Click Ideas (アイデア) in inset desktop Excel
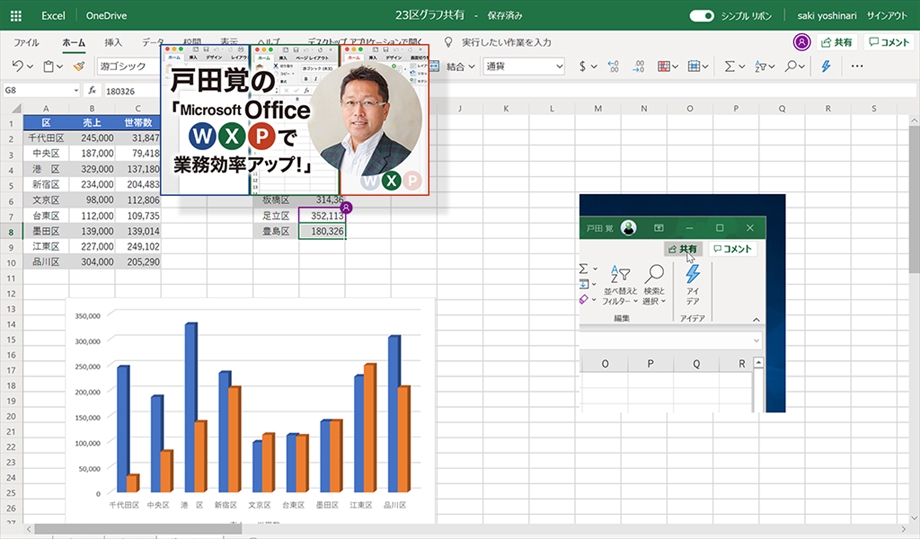Image resolution: width=920 pixels, height=539 pixels. tap(693, 284)
